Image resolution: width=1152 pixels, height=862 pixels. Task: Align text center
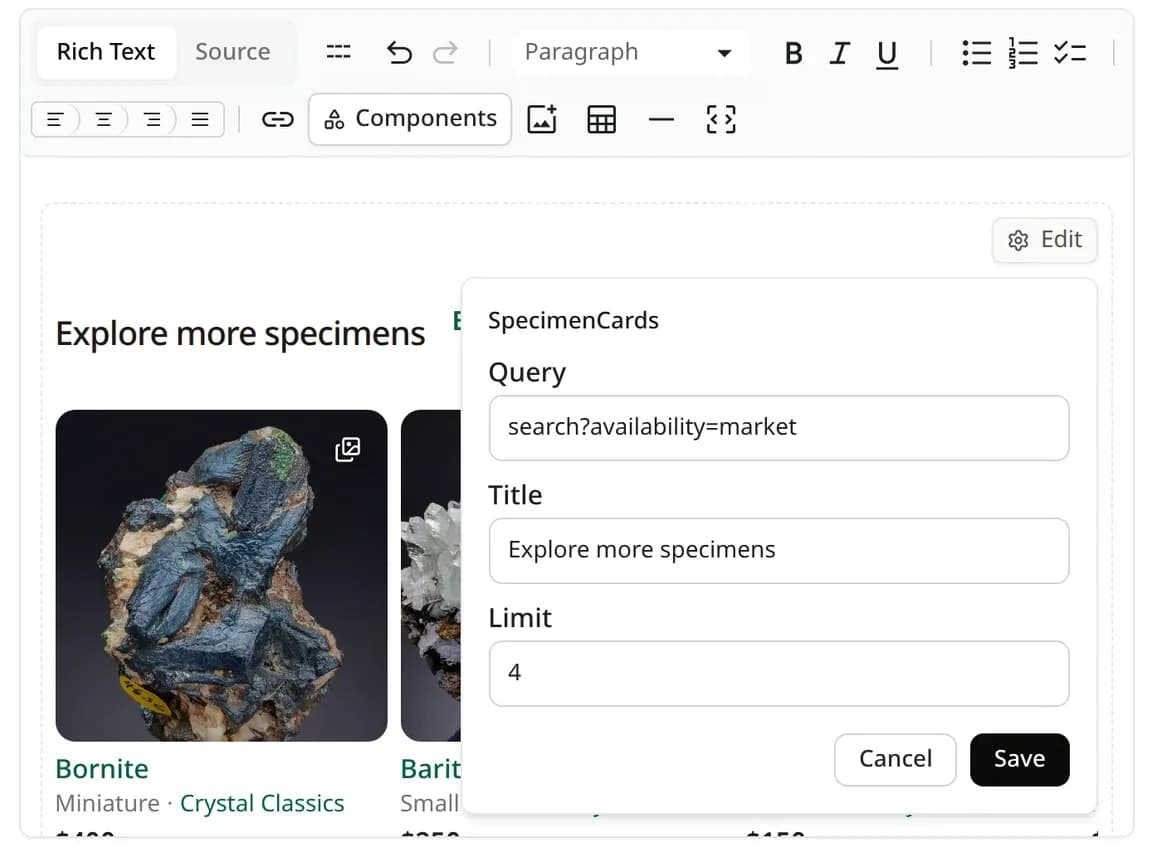[104, 119]
